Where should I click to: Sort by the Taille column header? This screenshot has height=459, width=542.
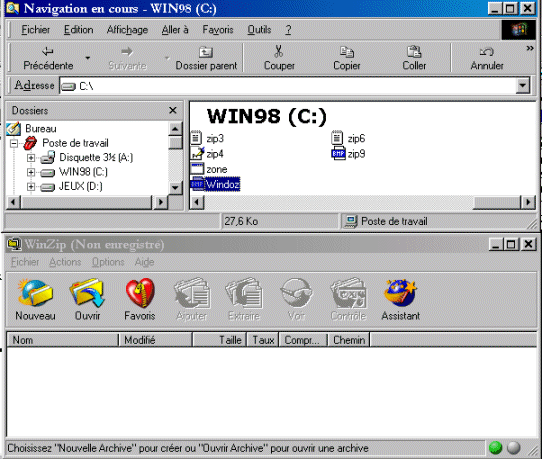(219, 340)
